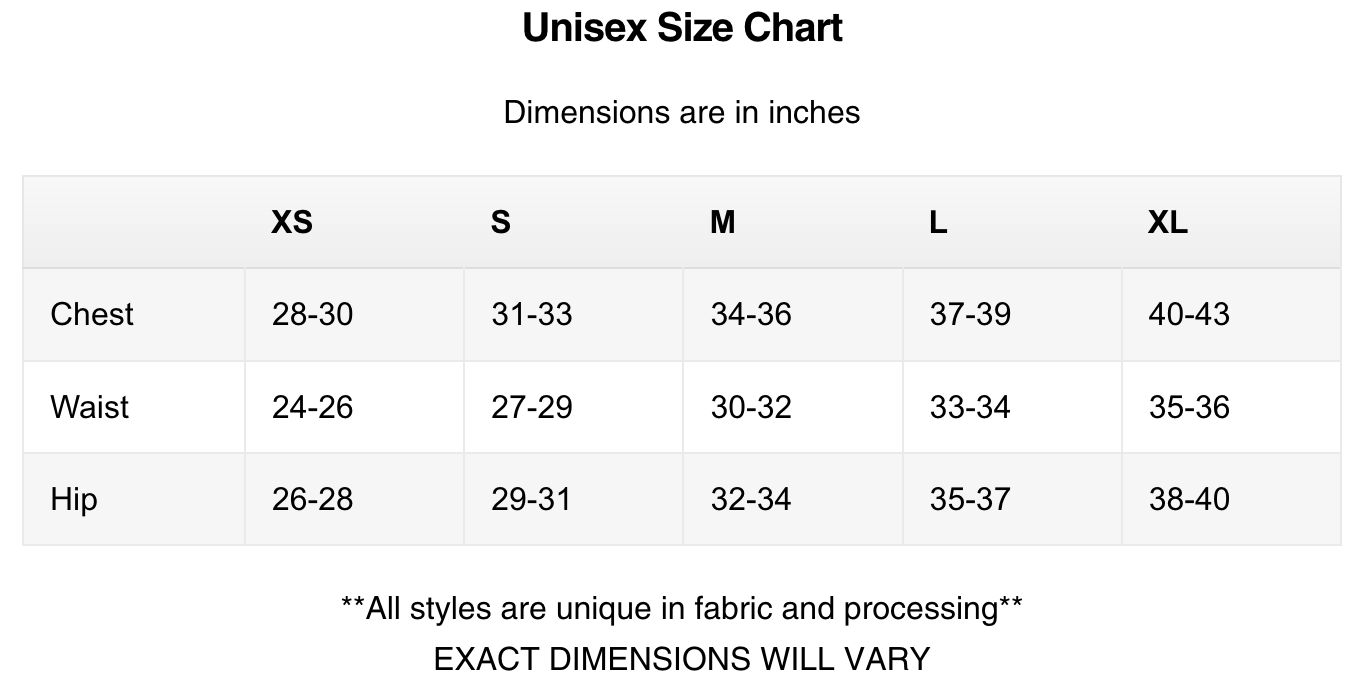Select the L column header
This screenshot has height=686, width=1364.
[938, 222]
